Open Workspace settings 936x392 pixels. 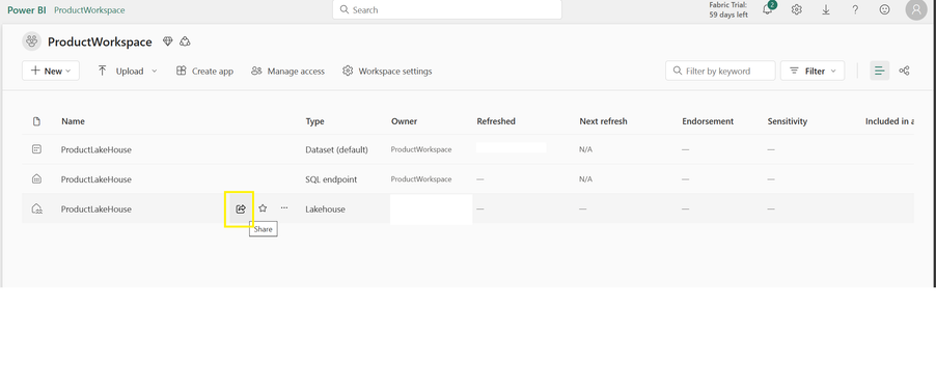coord(387,70)
